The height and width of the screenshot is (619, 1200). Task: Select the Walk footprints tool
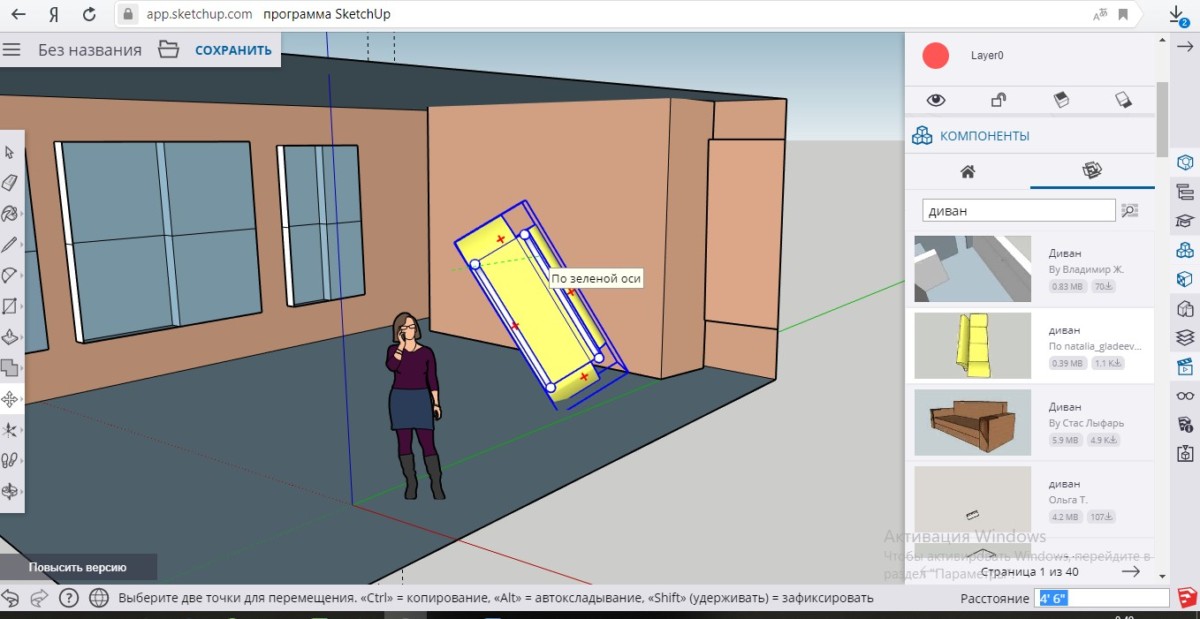pos(10,460)
